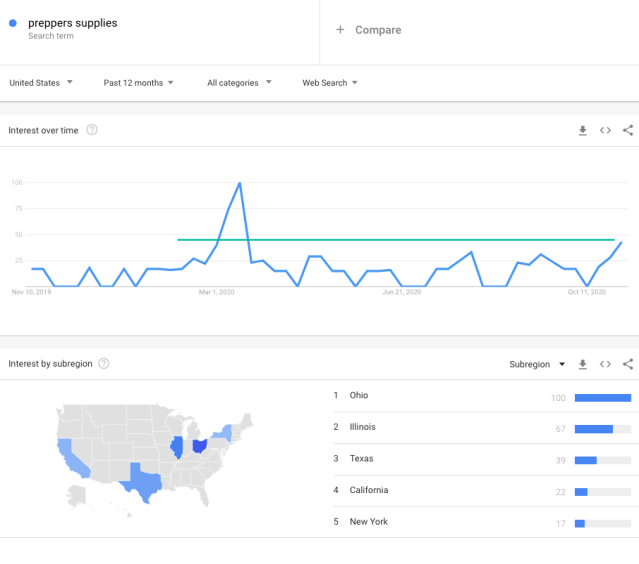
Task: Open embed code for Interest over time
Action: [605, 130]
